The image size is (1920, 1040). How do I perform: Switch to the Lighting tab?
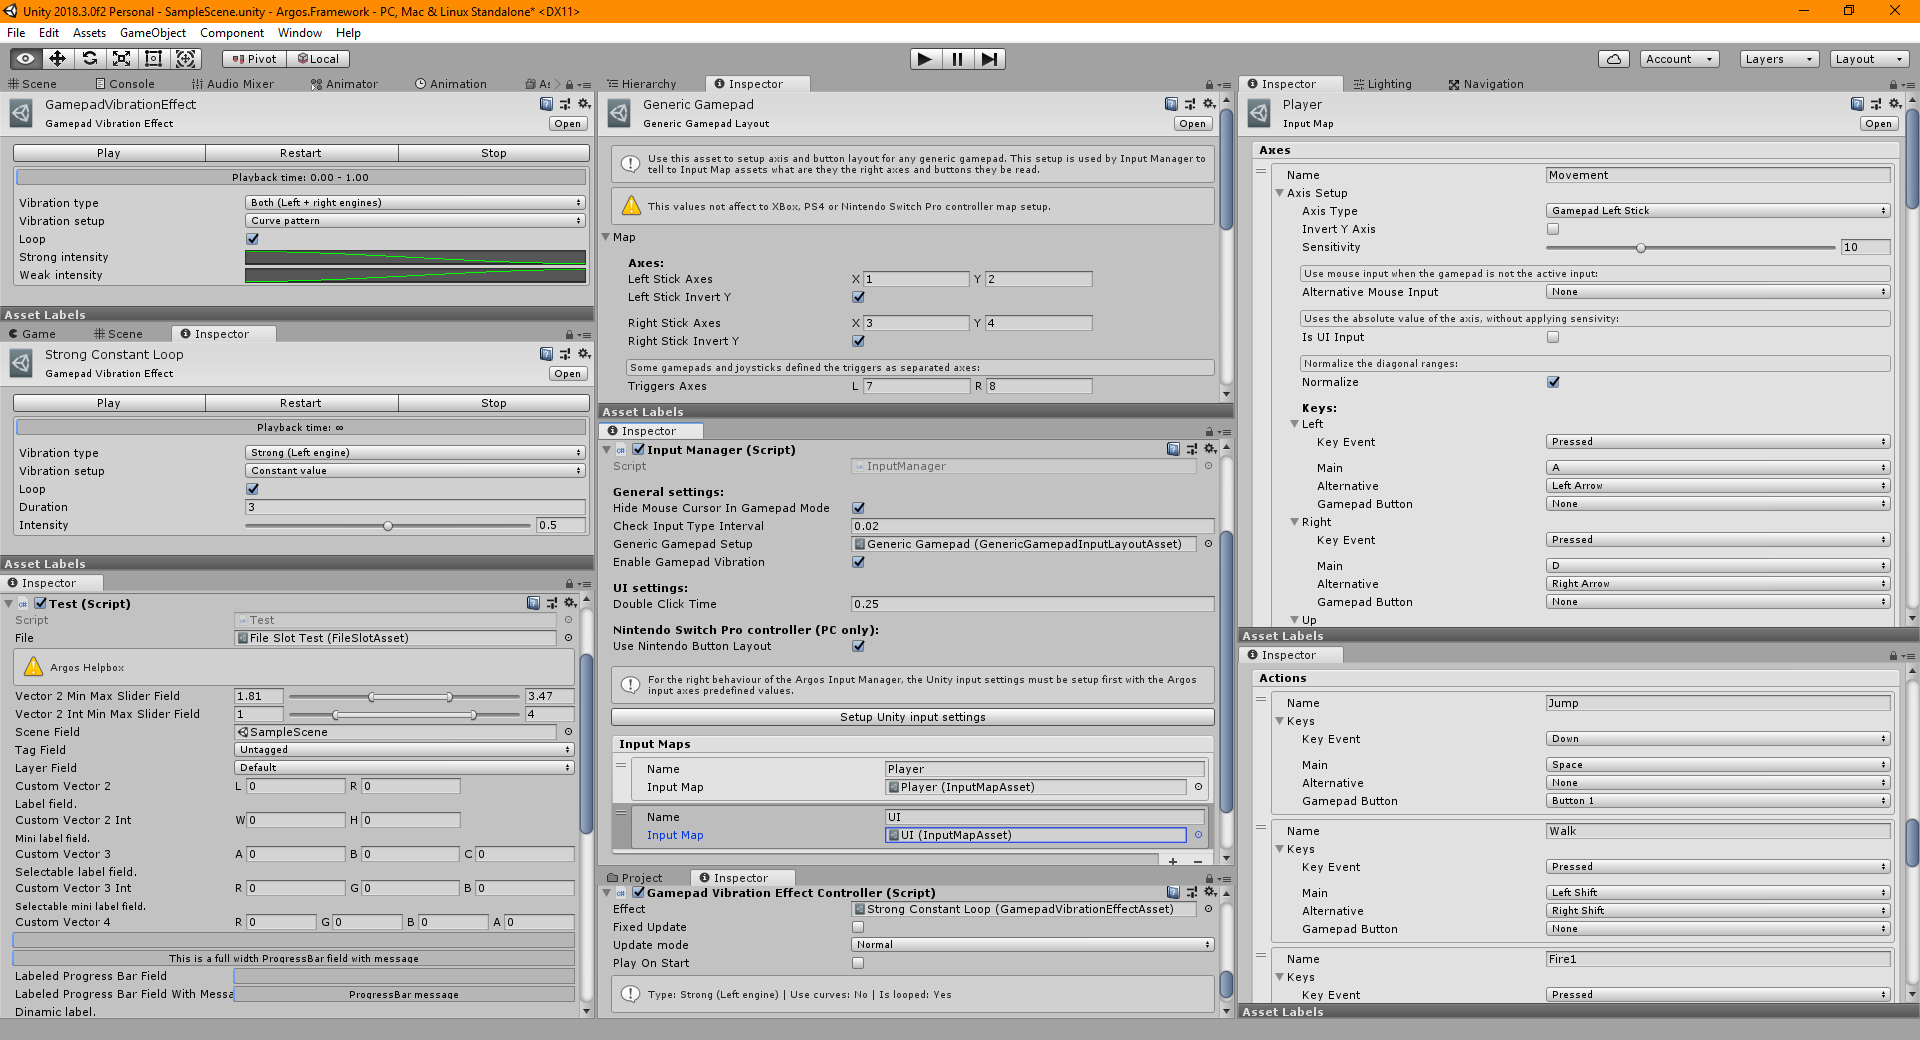1390,84
